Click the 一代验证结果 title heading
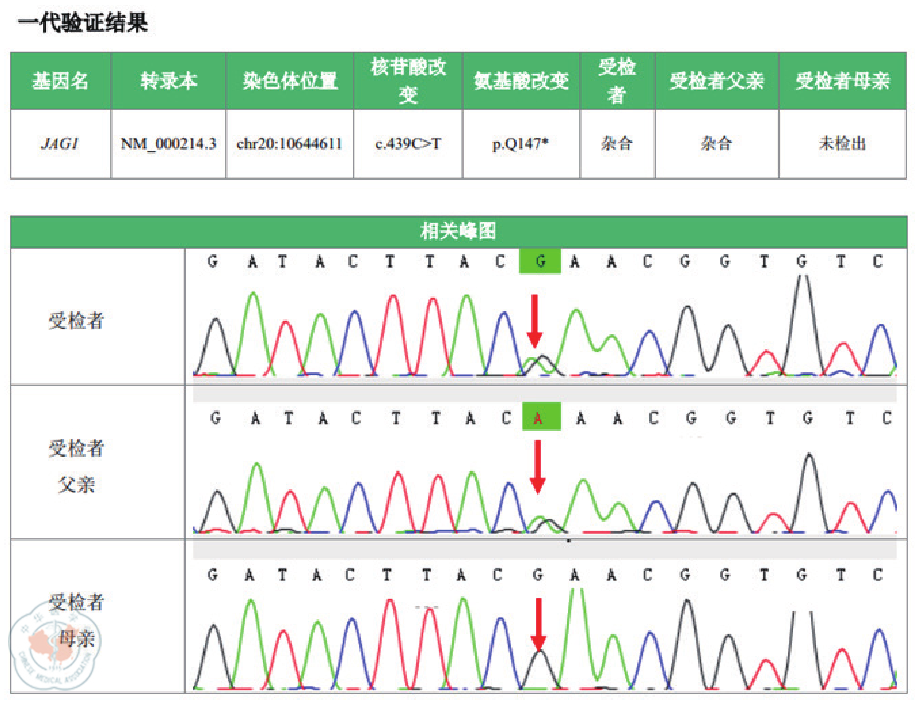 click(83, 21)
